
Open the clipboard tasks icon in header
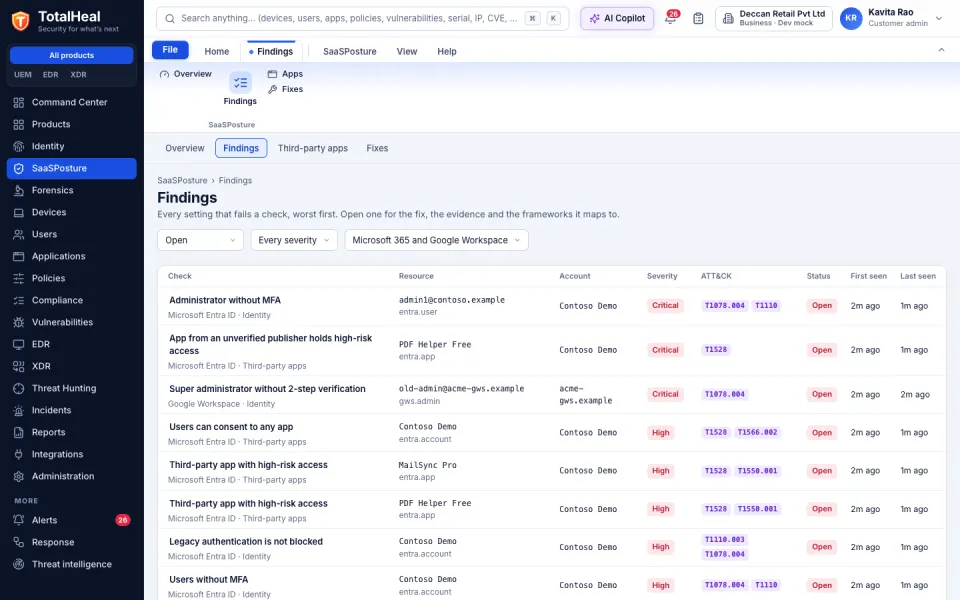click(x=698, y=18)
